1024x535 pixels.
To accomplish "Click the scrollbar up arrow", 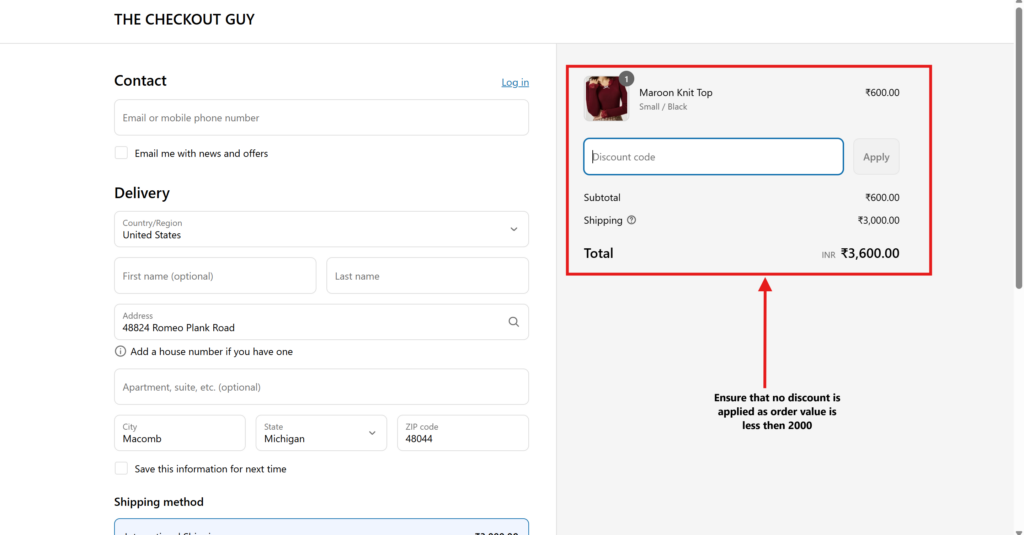I will pyautogui.click(x=1018, y=5).
